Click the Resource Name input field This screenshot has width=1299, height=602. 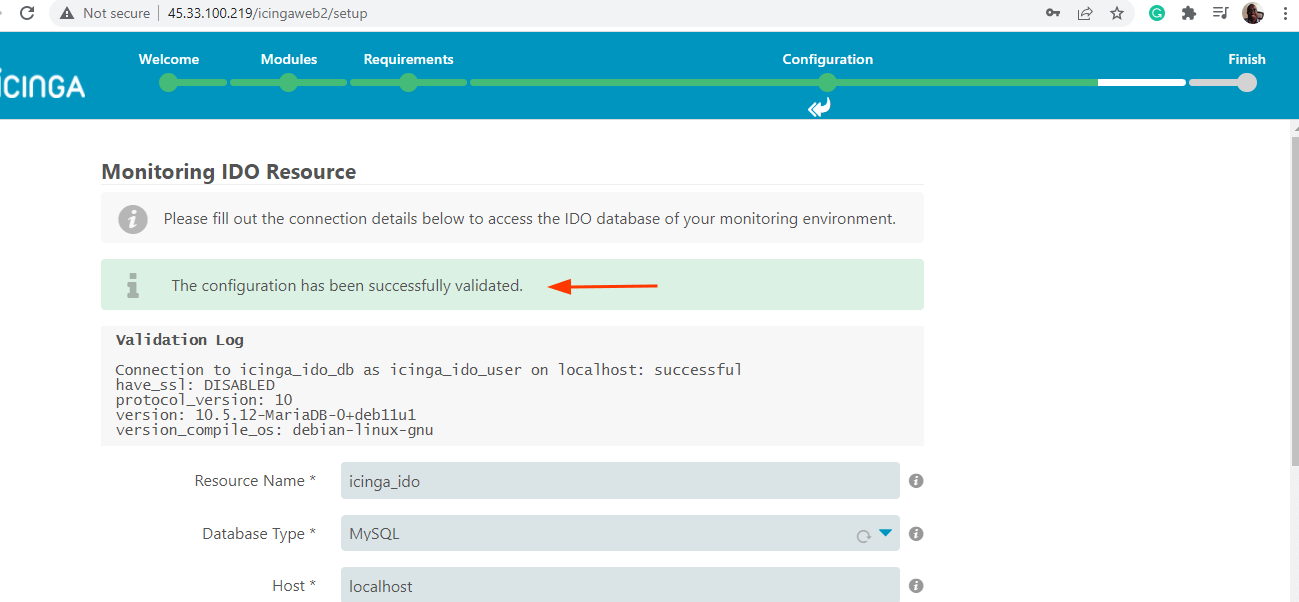tap(619, 481)
